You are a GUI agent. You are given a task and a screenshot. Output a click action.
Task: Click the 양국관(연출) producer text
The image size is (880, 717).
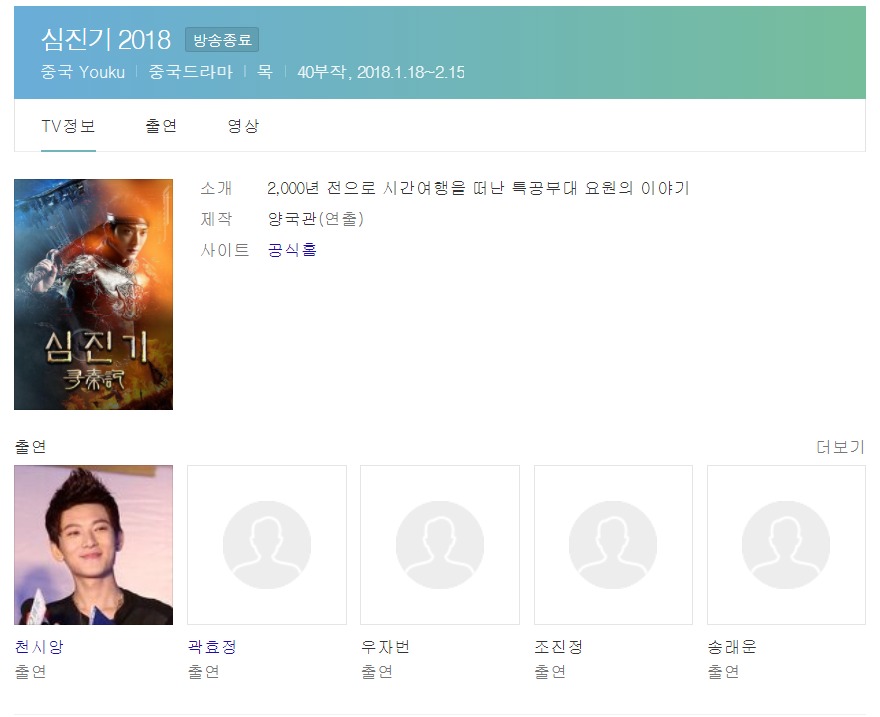[316, 219]
